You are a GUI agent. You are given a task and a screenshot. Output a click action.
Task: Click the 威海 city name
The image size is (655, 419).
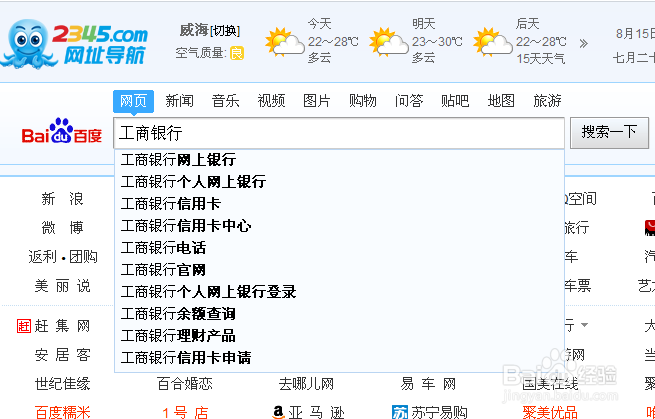coord(193,30)
